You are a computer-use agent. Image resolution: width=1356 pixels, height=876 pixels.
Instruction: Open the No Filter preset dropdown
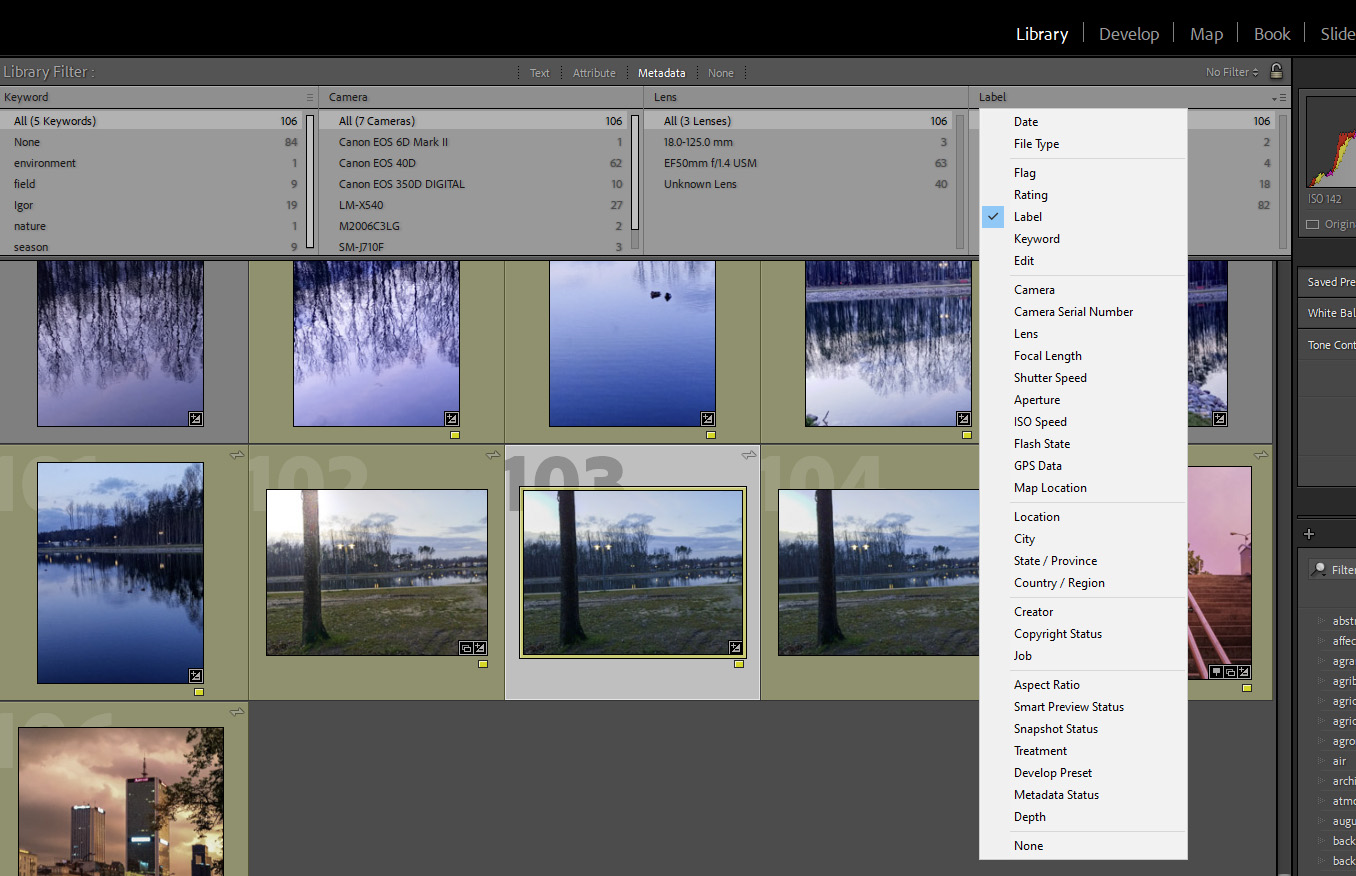coord(1232,72)
